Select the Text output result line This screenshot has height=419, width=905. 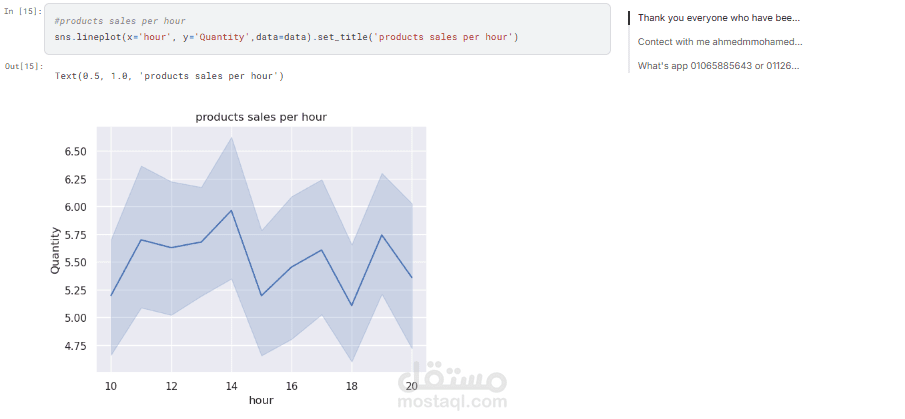169,76
